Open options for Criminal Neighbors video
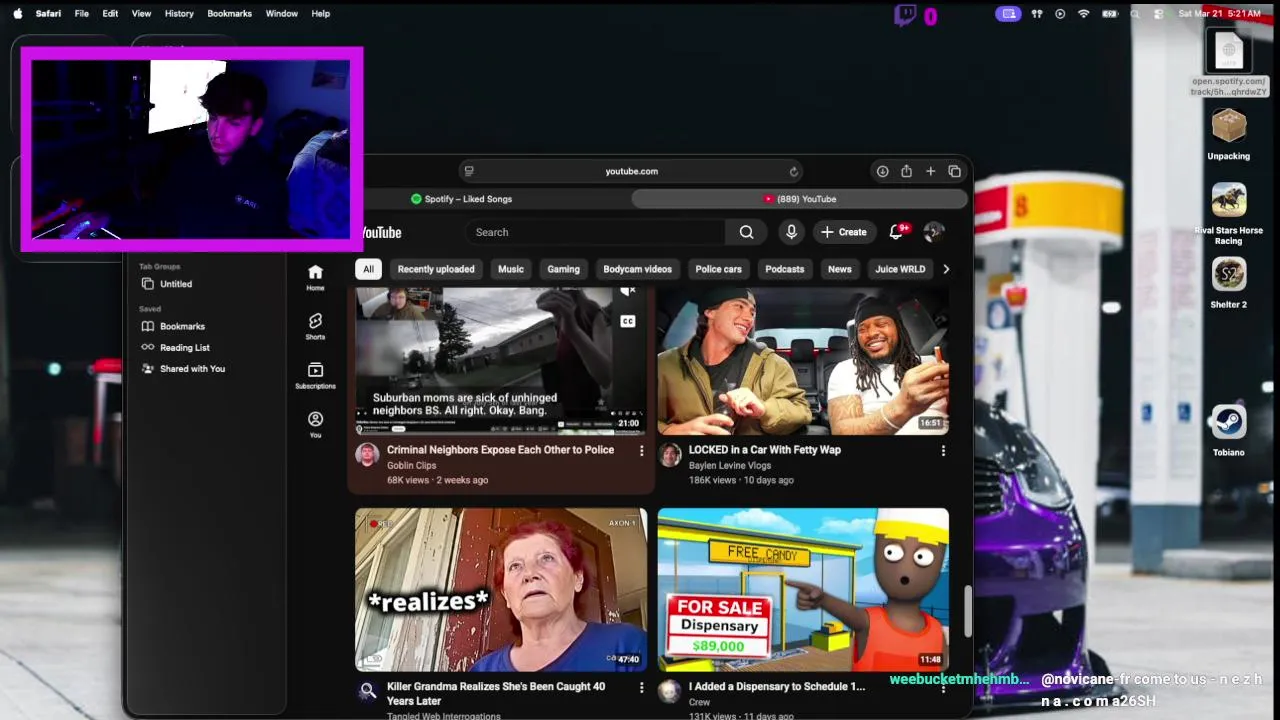This screenshot has height=720, width=1280. click(641, 451)
